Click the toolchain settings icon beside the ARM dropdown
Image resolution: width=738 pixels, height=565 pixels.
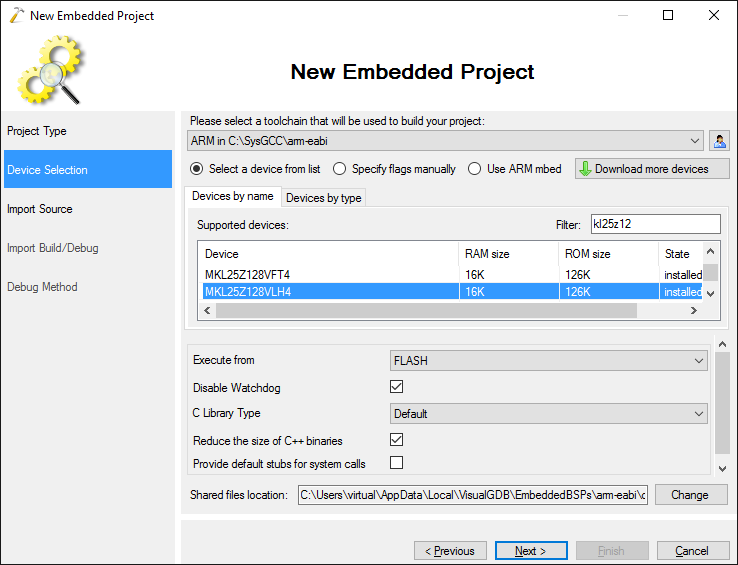pos(720,141)
